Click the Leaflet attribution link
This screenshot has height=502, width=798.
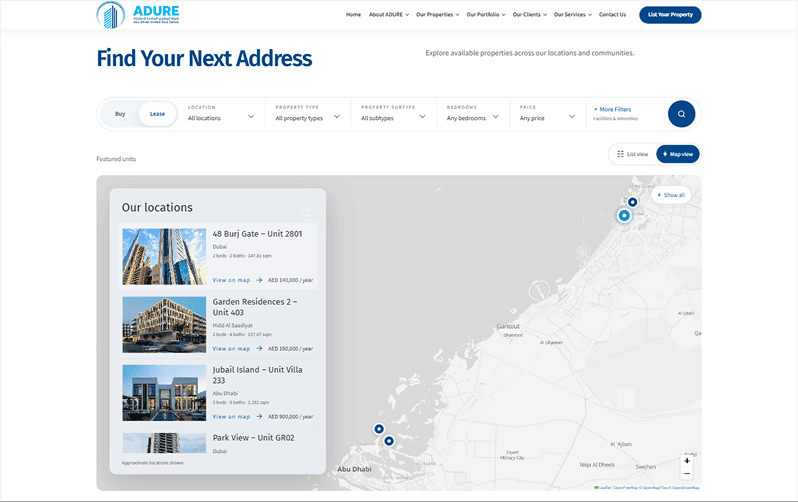603,488
